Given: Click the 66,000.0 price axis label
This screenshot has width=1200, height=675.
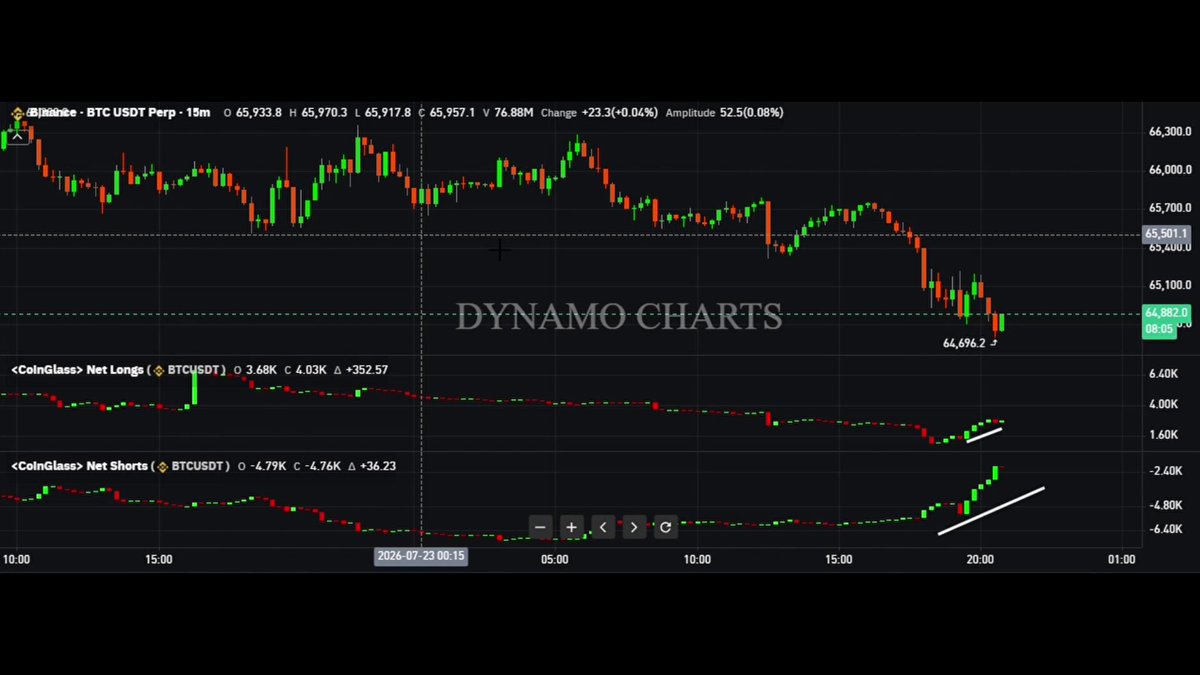Looking at the screenshot, I should [x=1170, y=170].
